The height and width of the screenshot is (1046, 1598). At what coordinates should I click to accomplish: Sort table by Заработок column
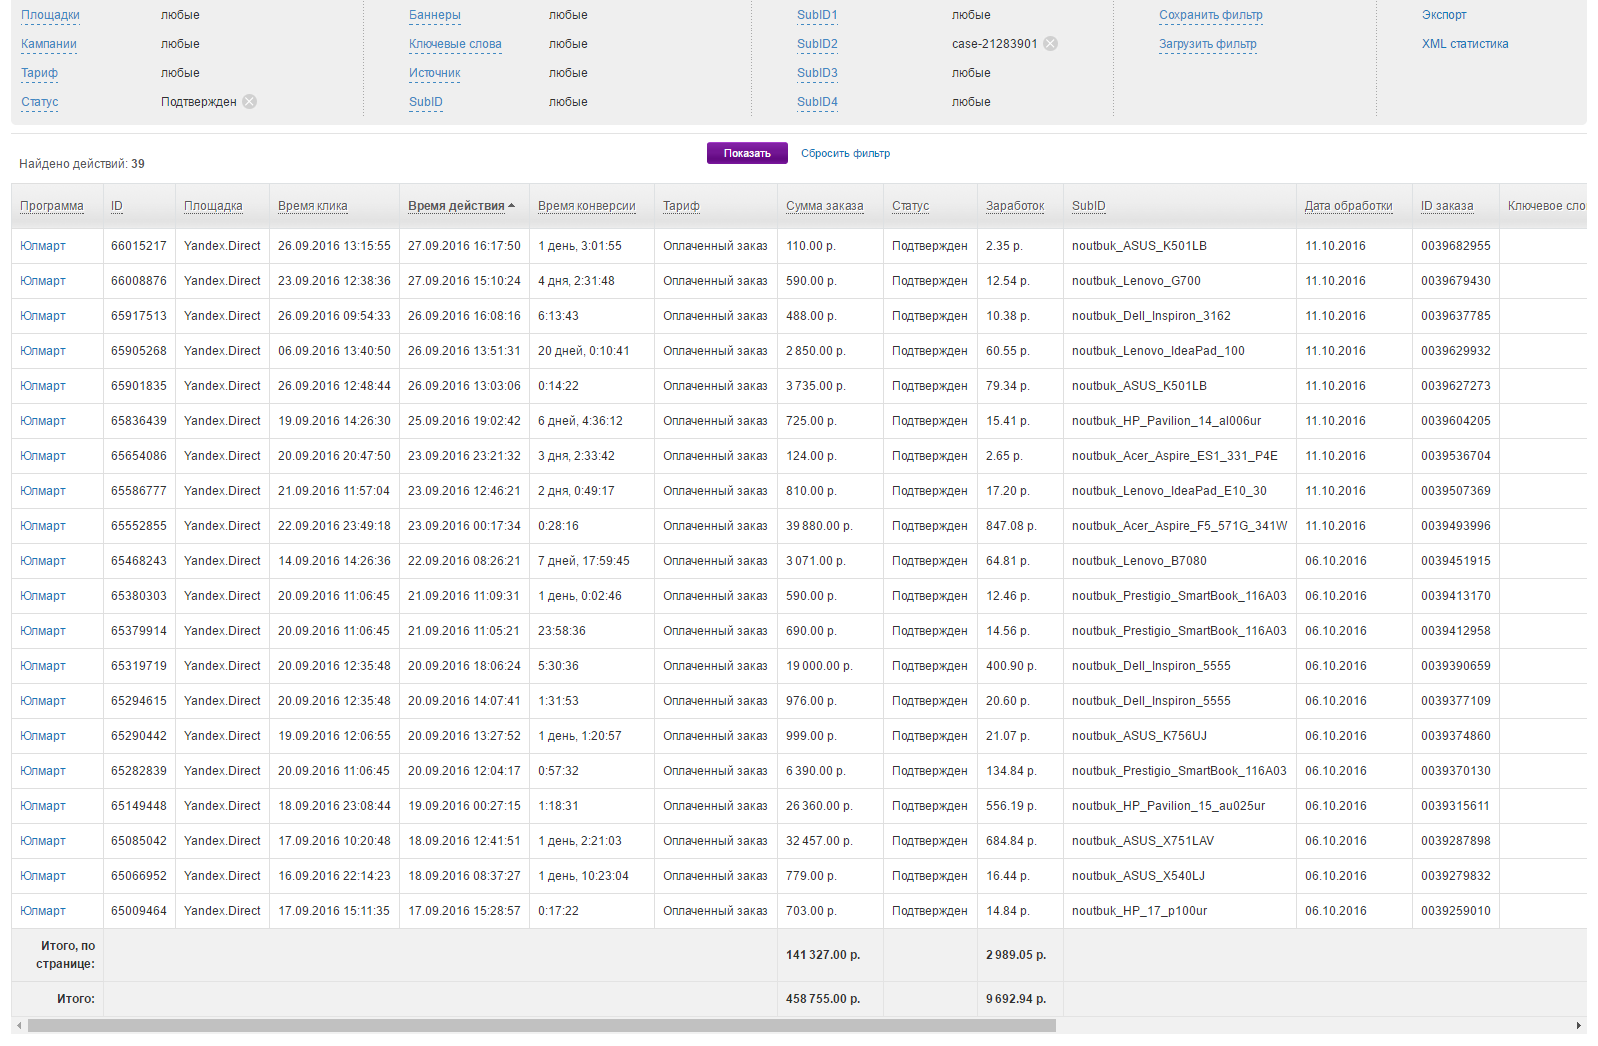1014,206
